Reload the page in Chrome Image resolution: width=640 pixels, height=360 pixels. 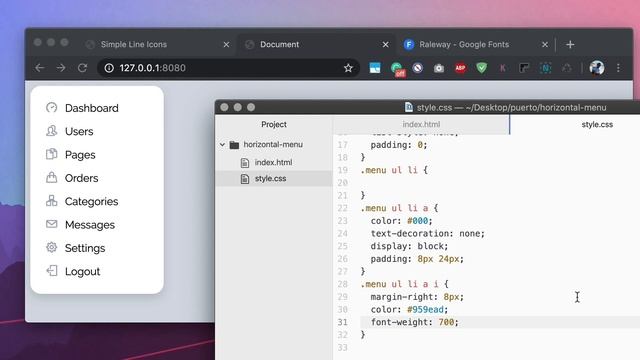pos(82,68)
